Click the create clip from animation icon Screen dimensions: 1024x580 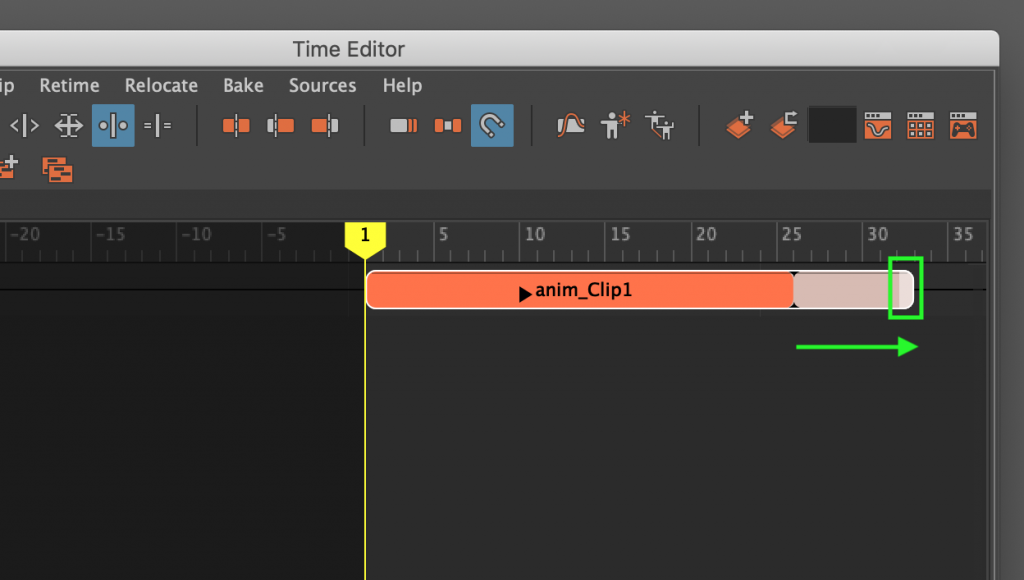pyautogui.click(x=738, y=125)
